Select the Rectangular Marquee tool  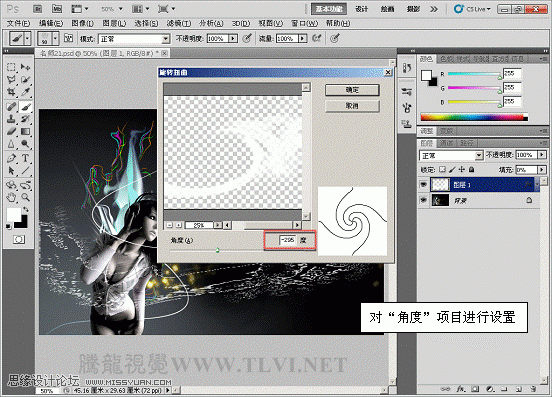pos(11,67)
